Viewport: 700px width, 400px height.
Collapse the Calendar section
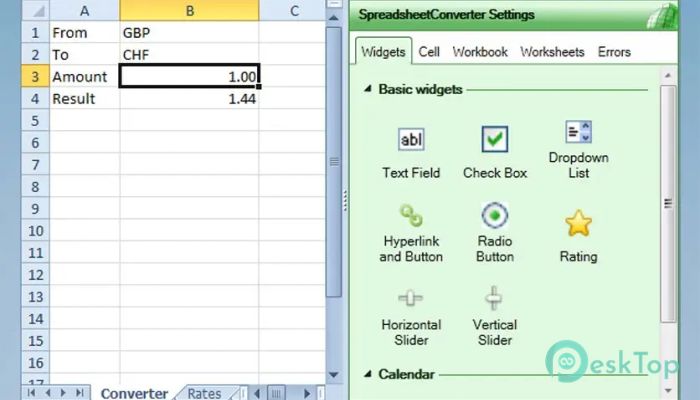click(x=367, y=374)
